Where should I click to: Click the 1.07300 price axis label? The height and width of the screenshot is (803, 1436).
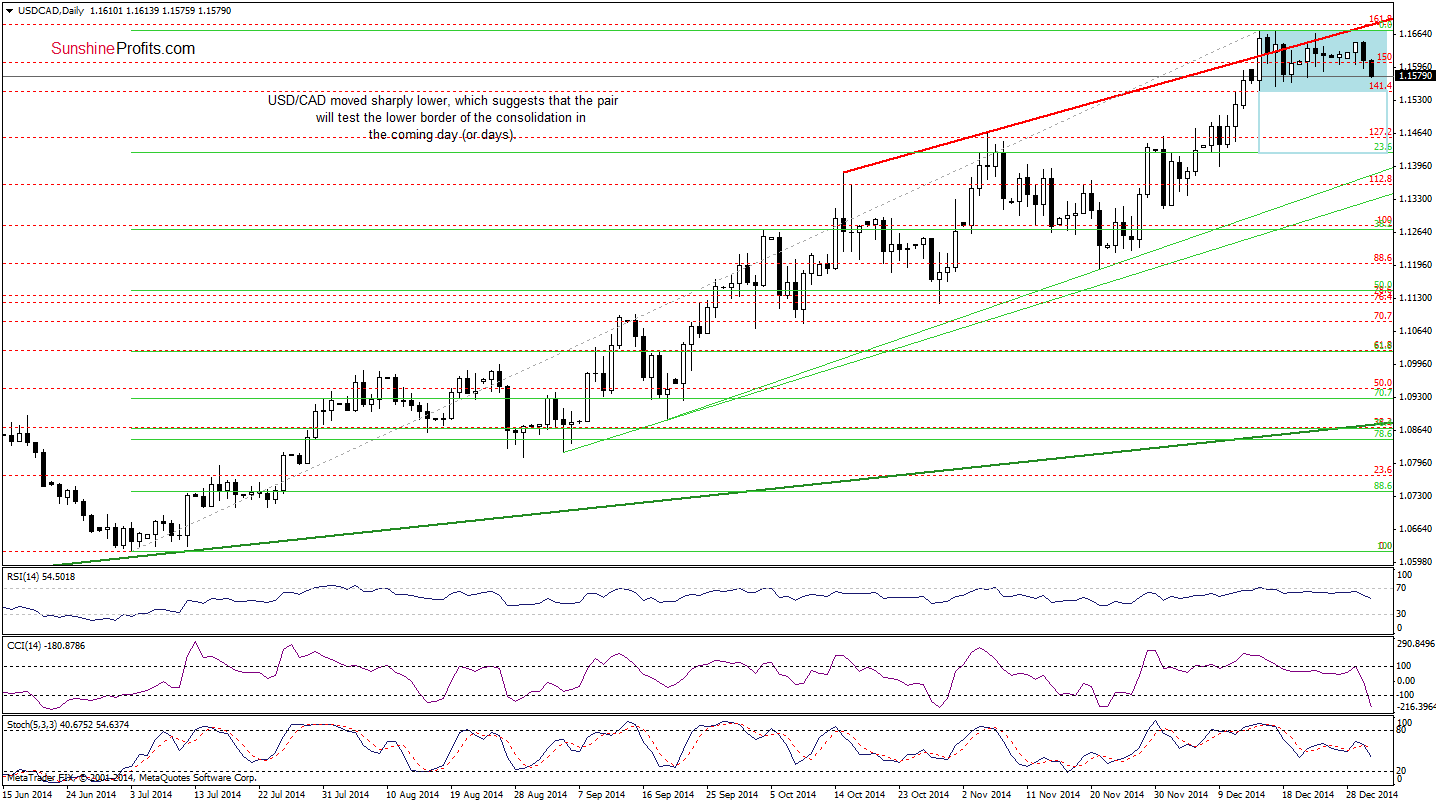[x=1415, y=496]
